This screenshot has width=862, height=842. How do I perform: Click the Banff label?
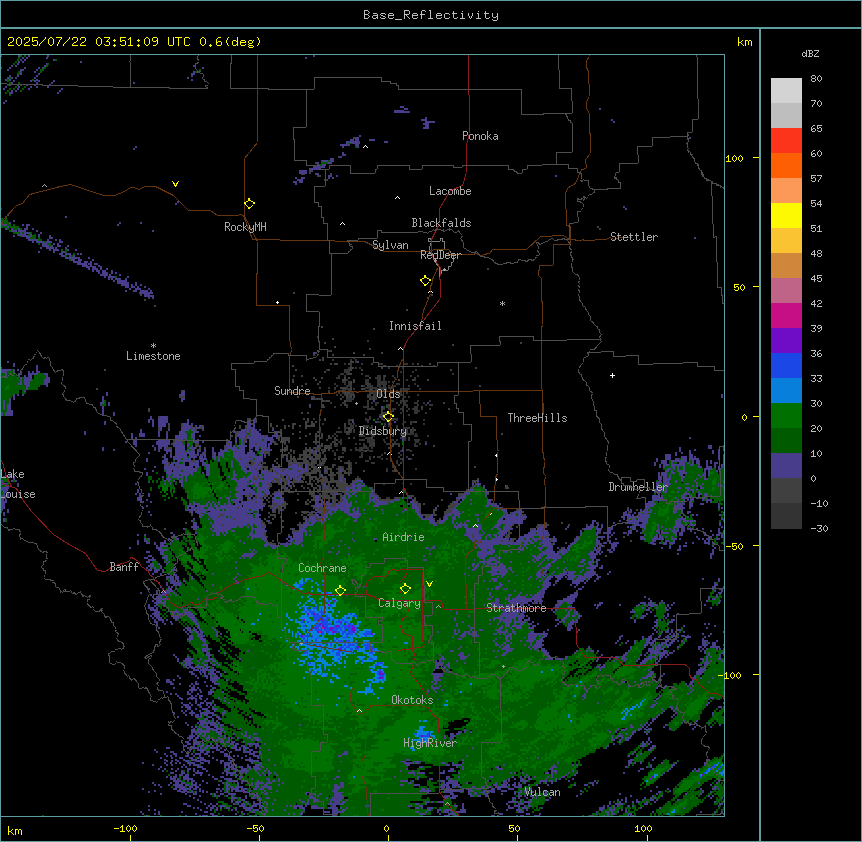[124, 567]
